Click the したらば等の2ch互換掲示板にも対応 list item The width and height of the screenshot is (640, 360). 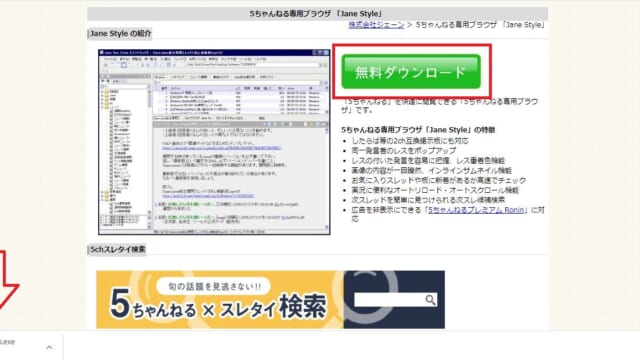[x=410, y=141]
